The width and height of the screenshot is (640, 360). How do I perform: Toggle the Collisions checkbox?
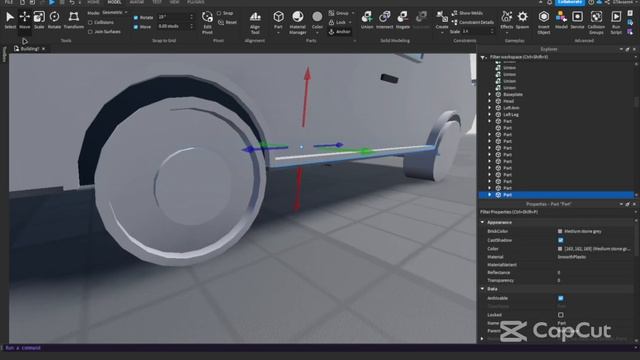click(90, 22)
